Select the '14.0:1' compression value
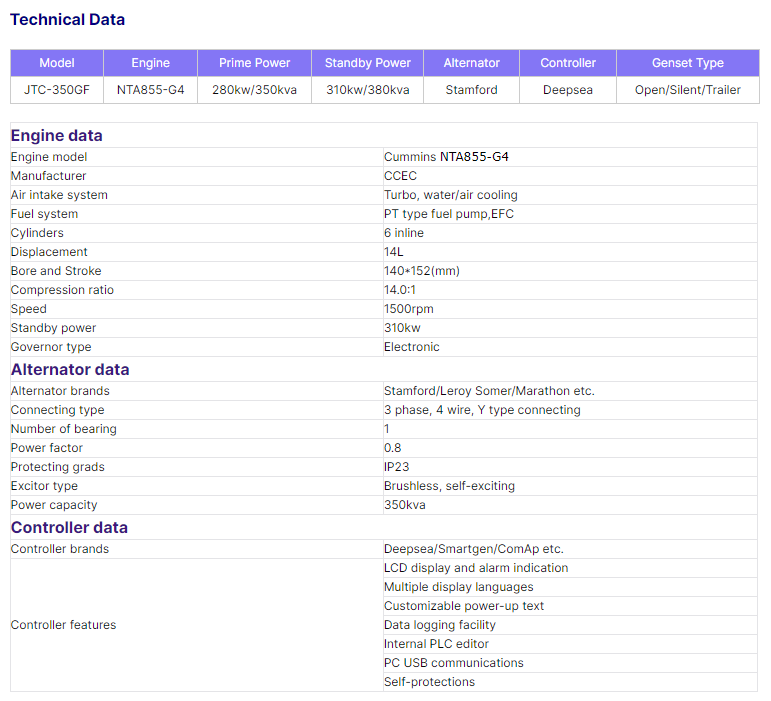 tap(399, 290)
